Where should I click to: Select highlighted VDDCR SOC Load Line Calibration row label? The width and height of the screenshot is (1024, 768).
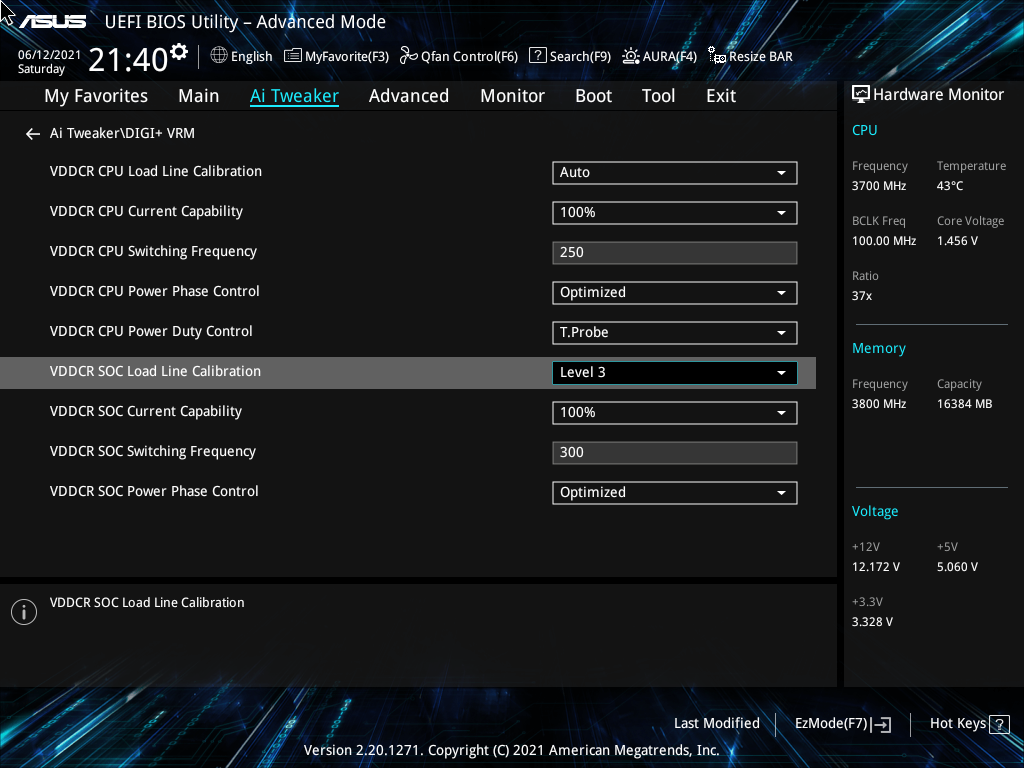pos(155,372)
